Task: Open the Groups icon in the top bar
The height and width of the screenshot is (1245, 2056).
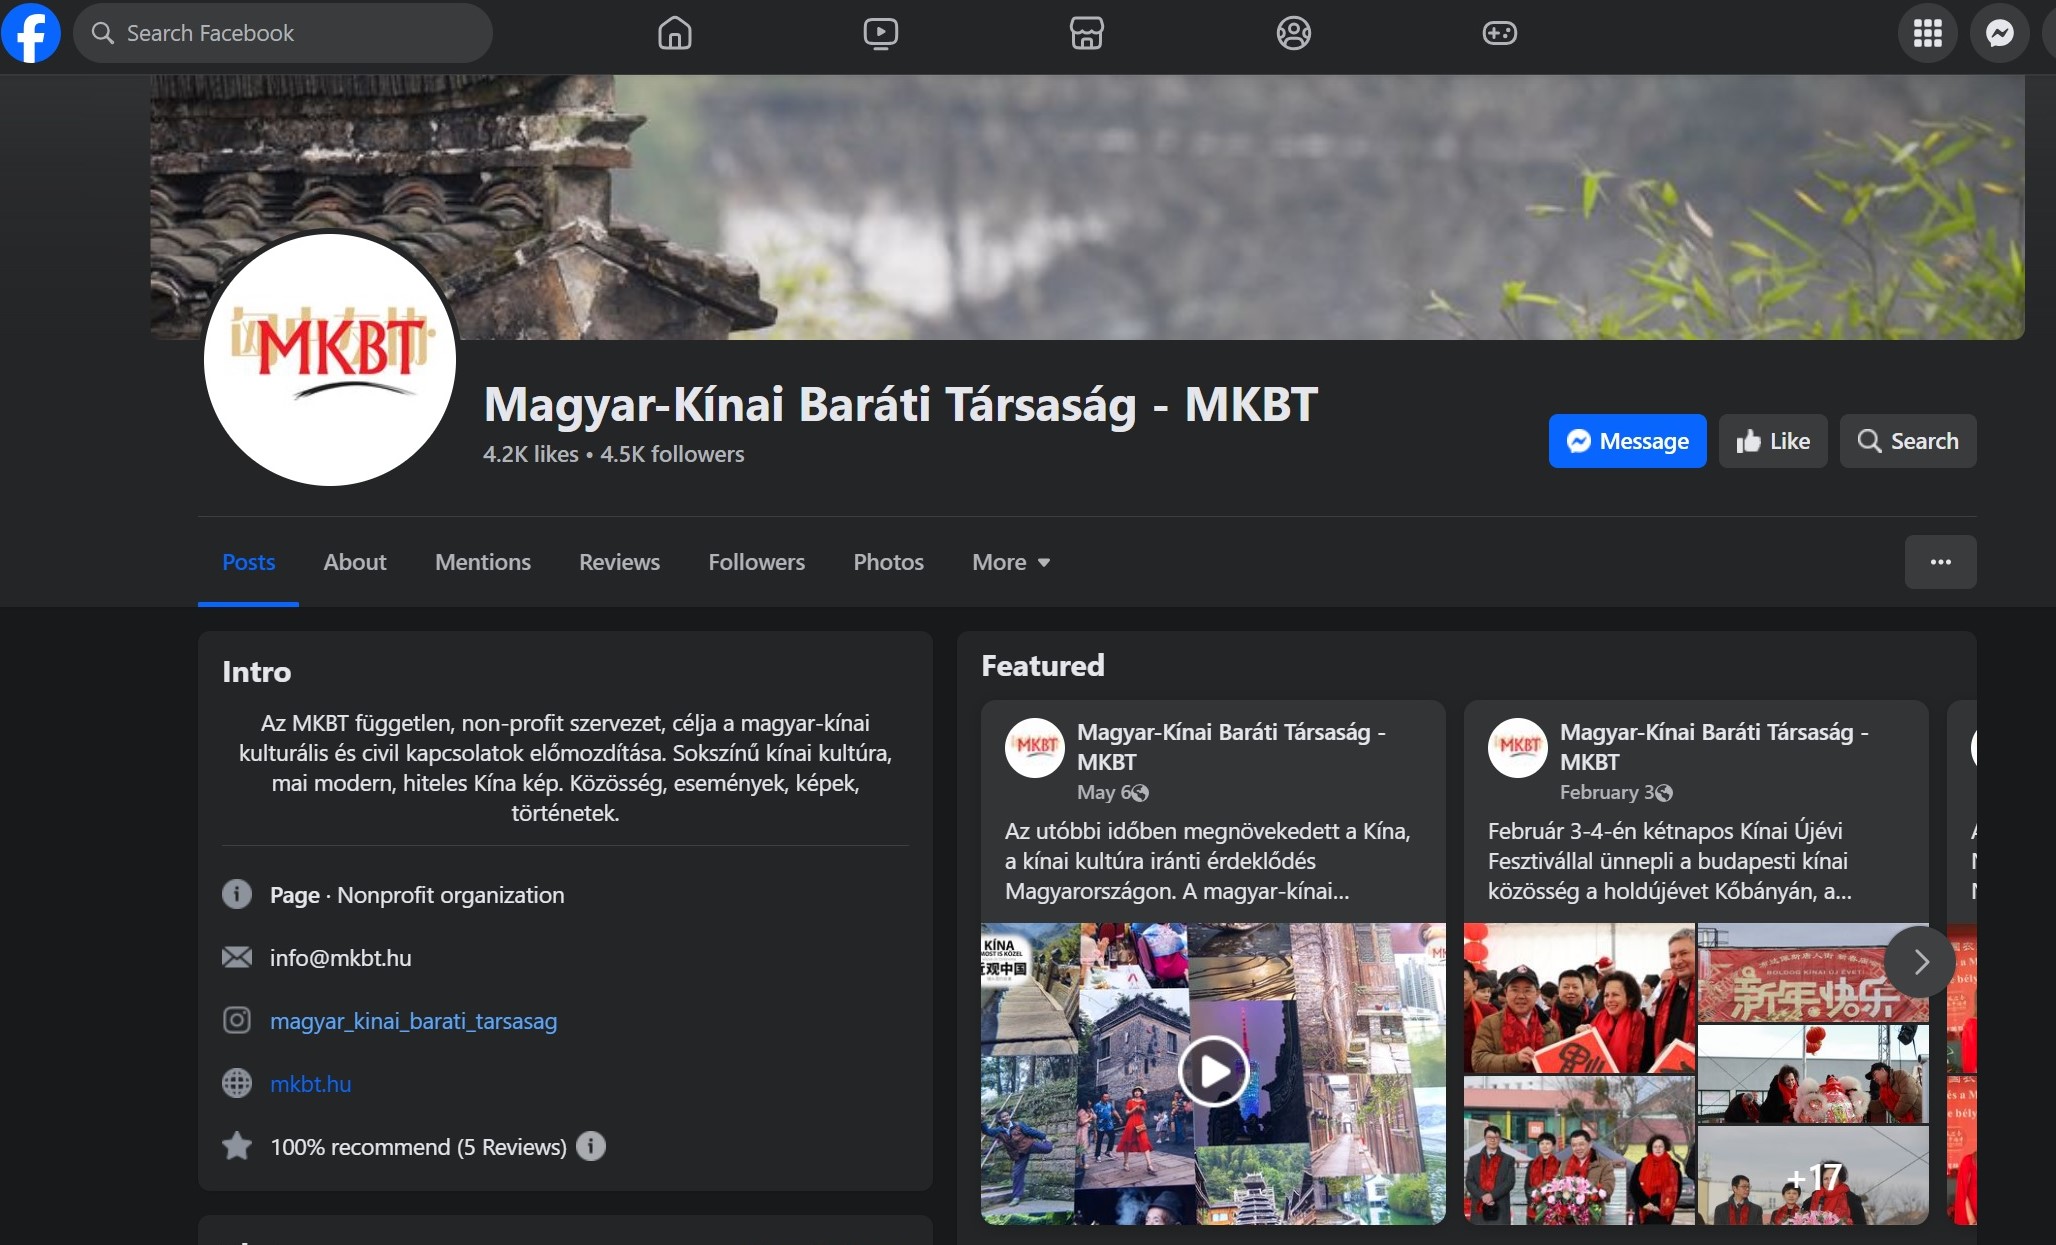Action: pos(1293,33)
